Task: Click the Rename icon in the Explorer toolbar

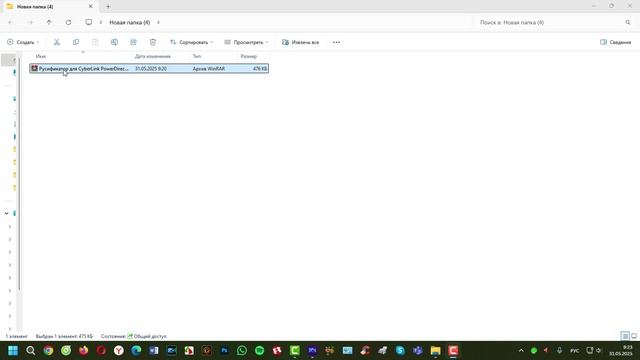Action: pyautogui.click(x=114, y=42)
